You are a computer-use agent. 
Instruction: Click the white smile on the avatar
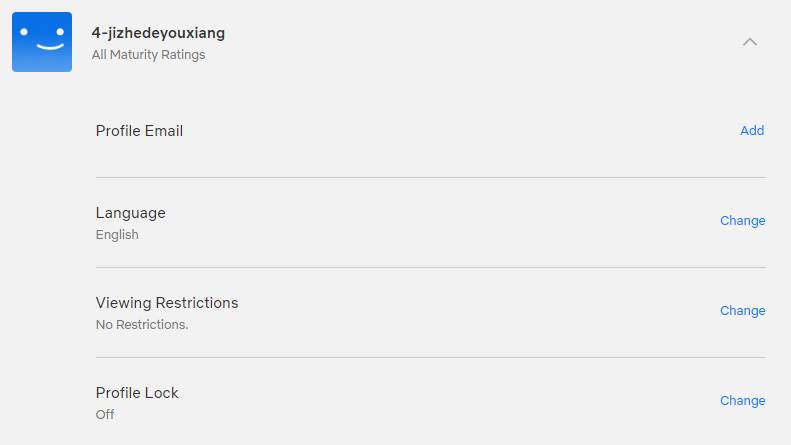[50, 47]
